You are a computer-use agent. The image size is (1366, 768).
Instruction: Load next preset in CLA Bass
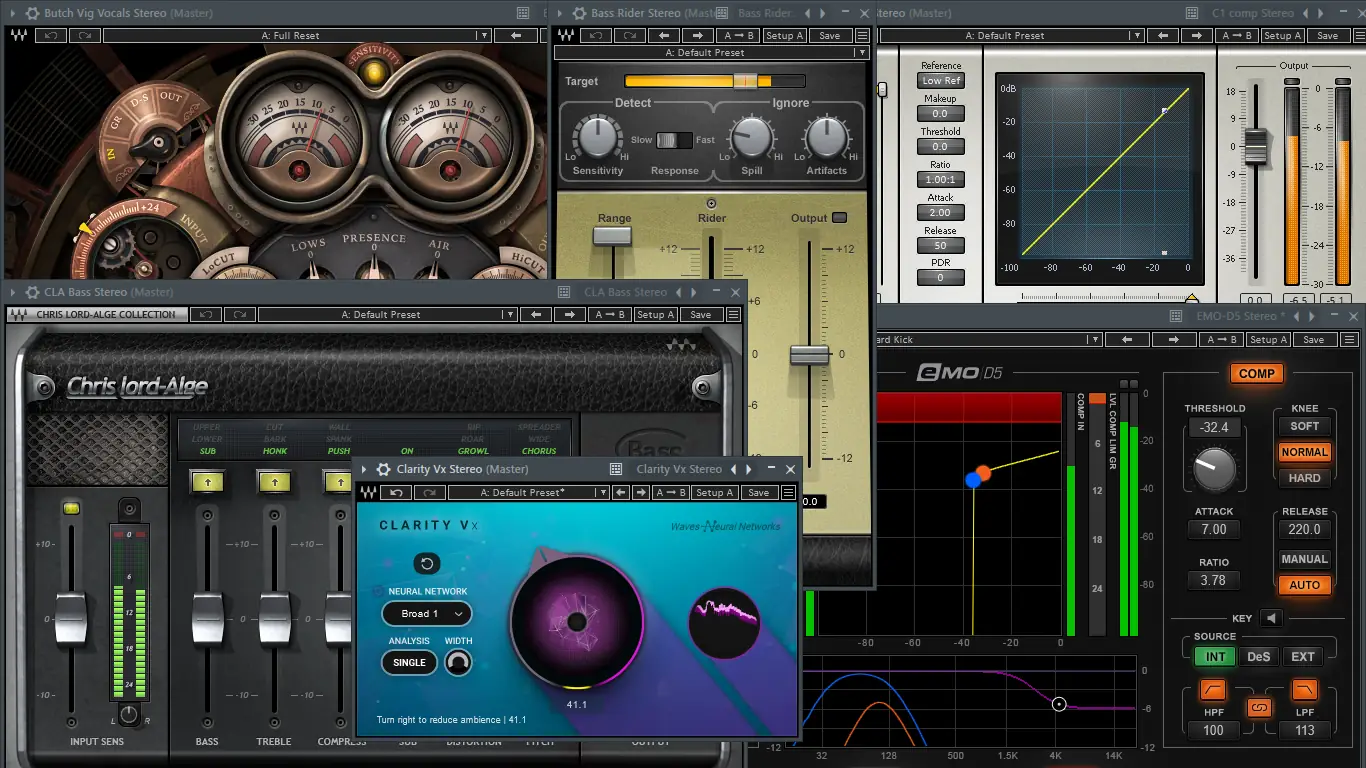pos(570,314)
